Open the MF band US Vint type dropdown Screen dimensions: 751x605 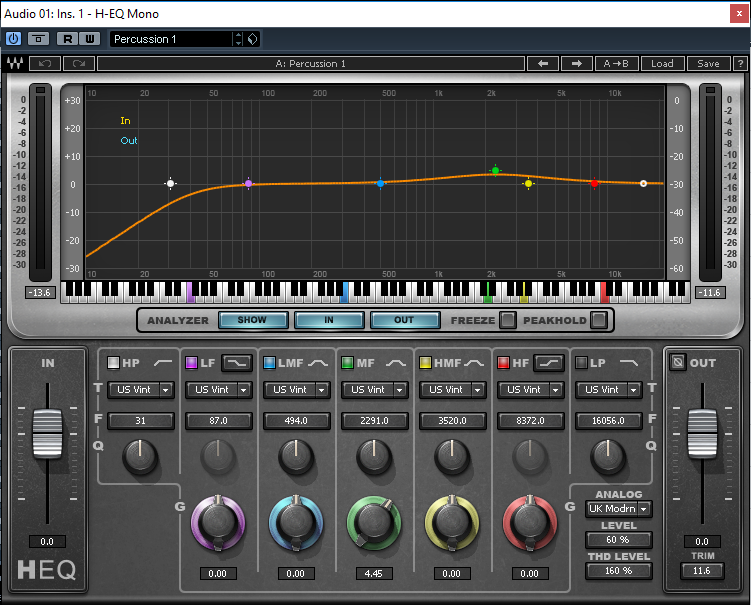(x=375, y=390)
